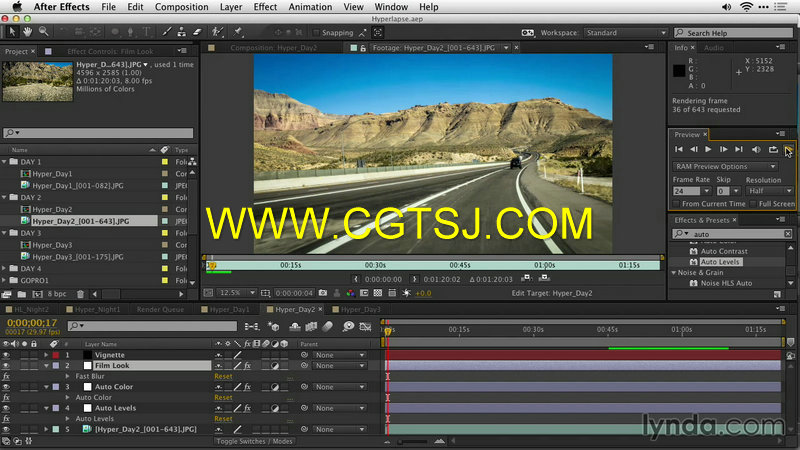Toggle adjustment layer switch for Film Look

tap(275, 365)
